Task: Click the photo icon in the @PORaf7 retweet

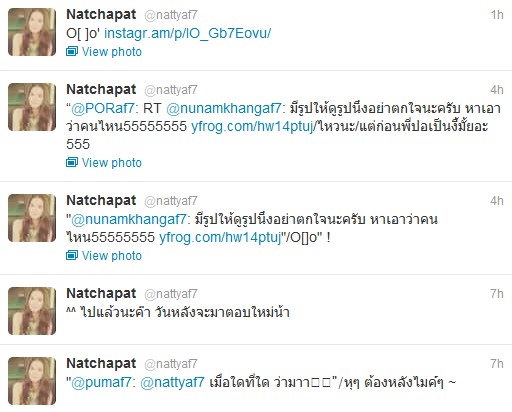Action: tap(72, 162)
